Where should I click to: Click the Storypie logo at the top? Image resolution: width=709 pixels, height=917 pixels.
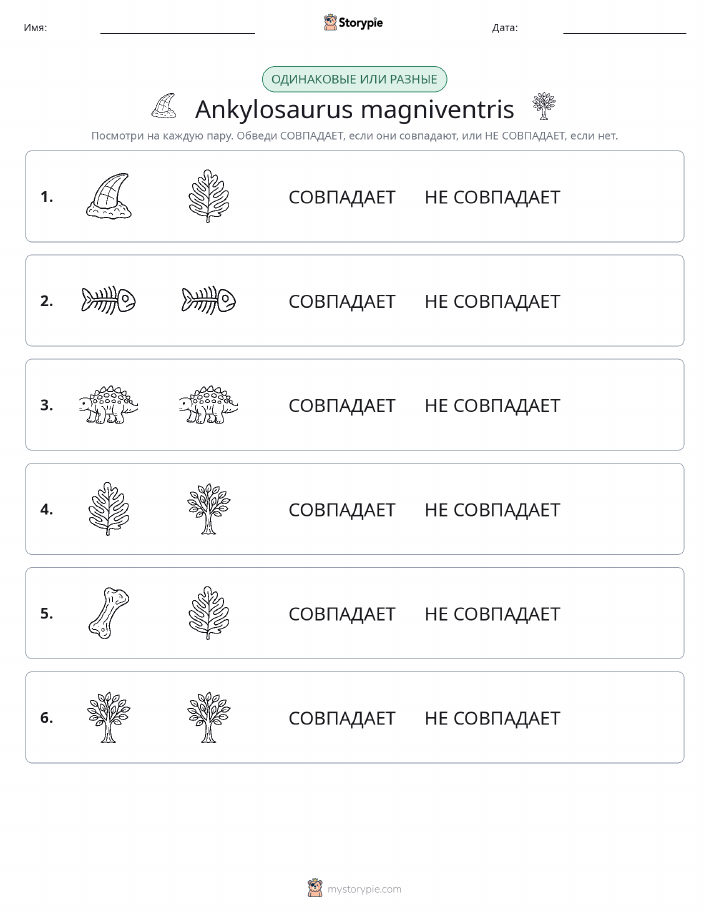click(x=353, y=23)
